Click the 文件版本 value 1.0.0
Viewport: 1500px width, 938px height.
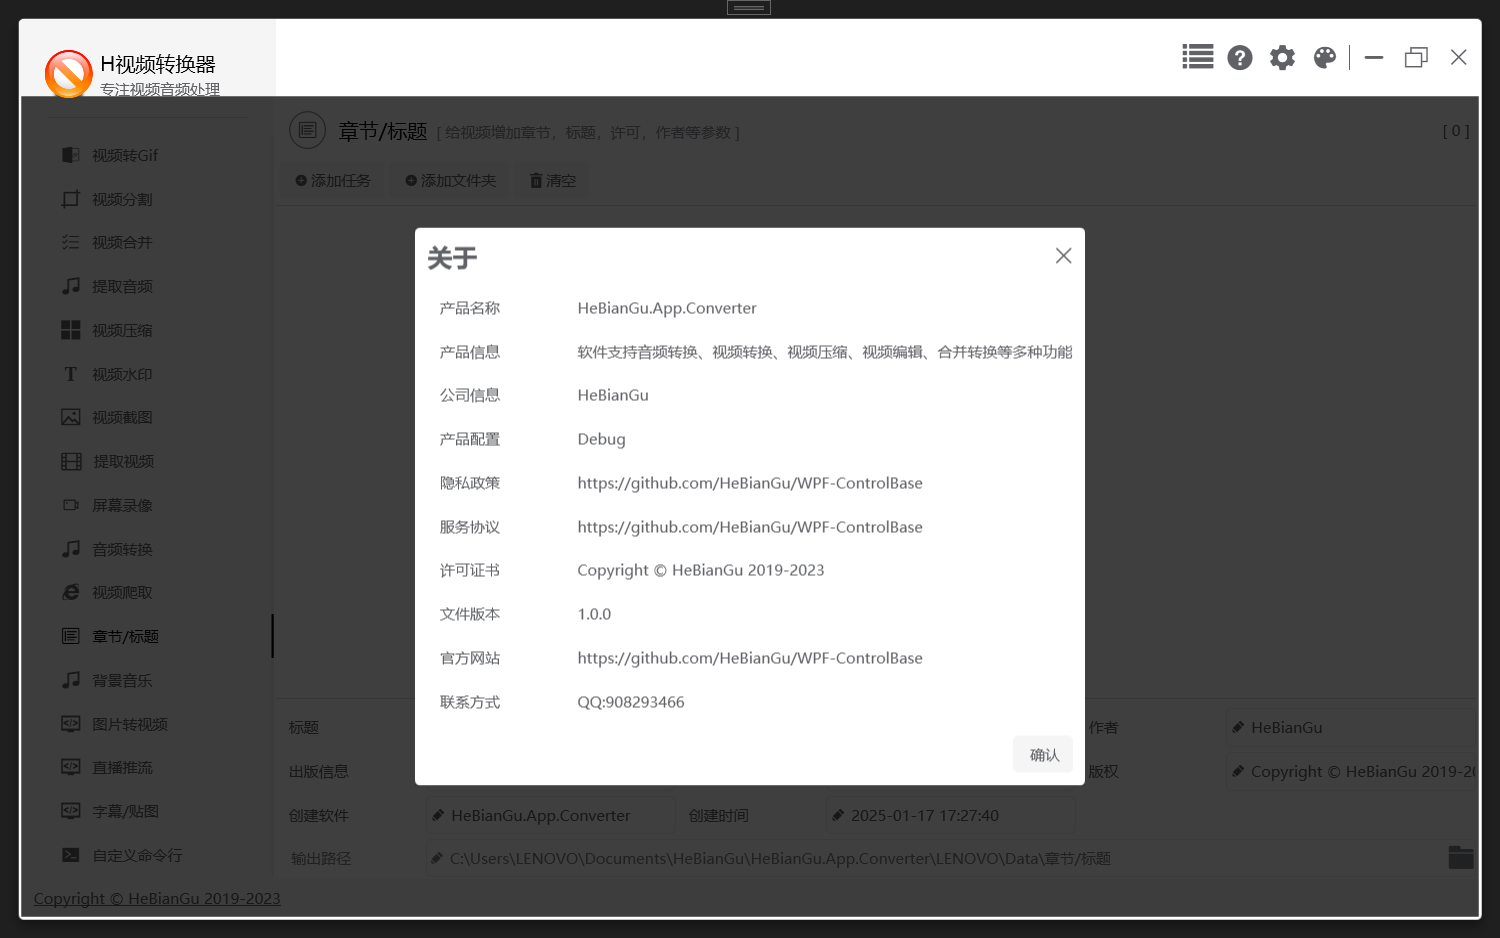tap(594, 614)
